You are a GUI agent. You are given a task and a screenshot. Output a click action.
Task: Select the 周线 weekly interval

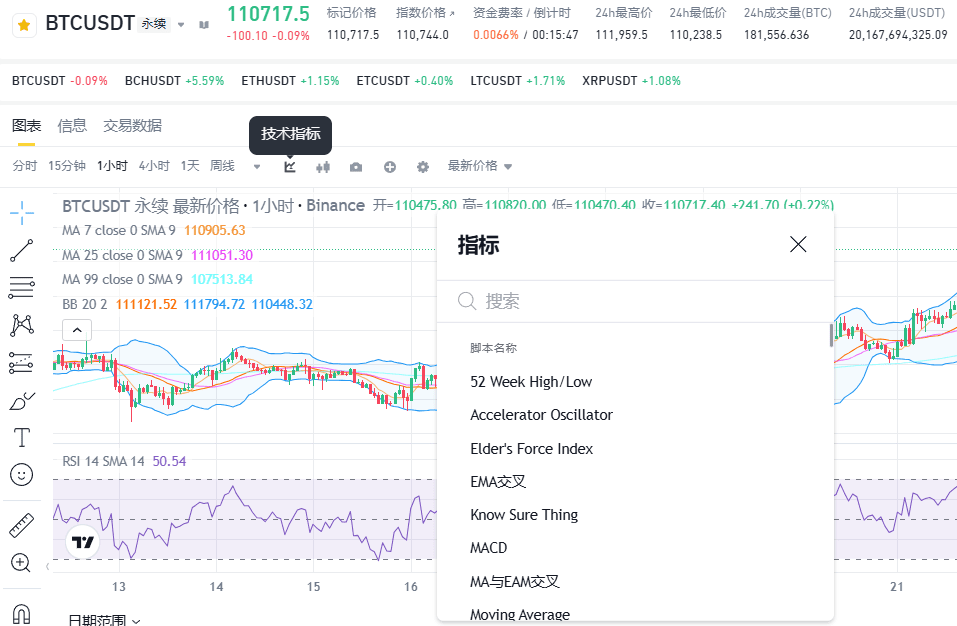[x=222, y=166]
